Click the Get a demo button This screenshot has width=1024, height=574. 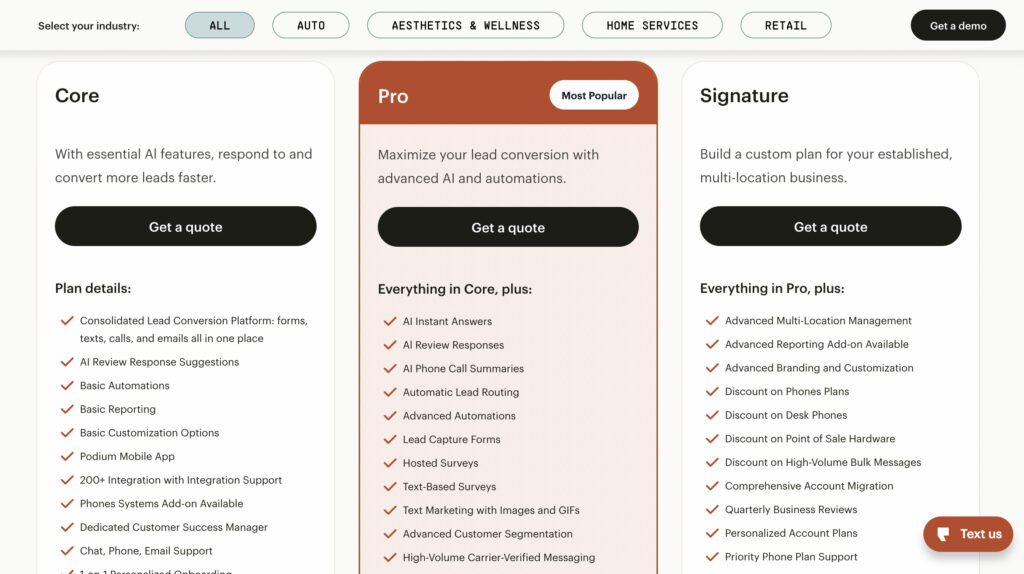pos(958,25)
